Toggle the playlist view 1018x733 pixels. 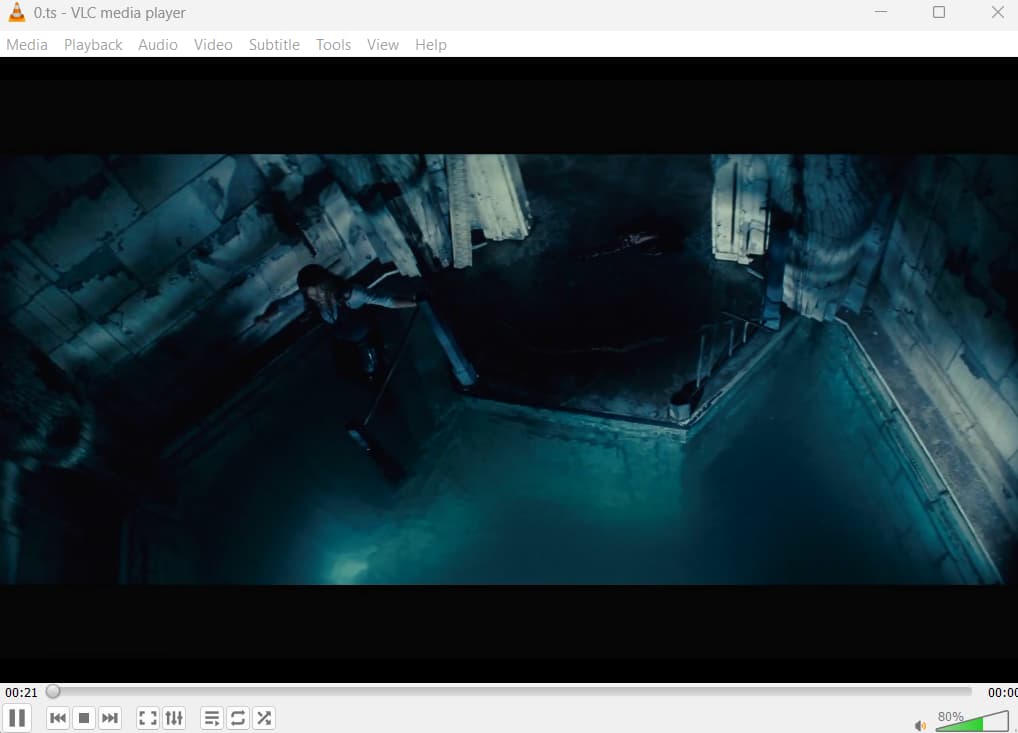[211, 717]
